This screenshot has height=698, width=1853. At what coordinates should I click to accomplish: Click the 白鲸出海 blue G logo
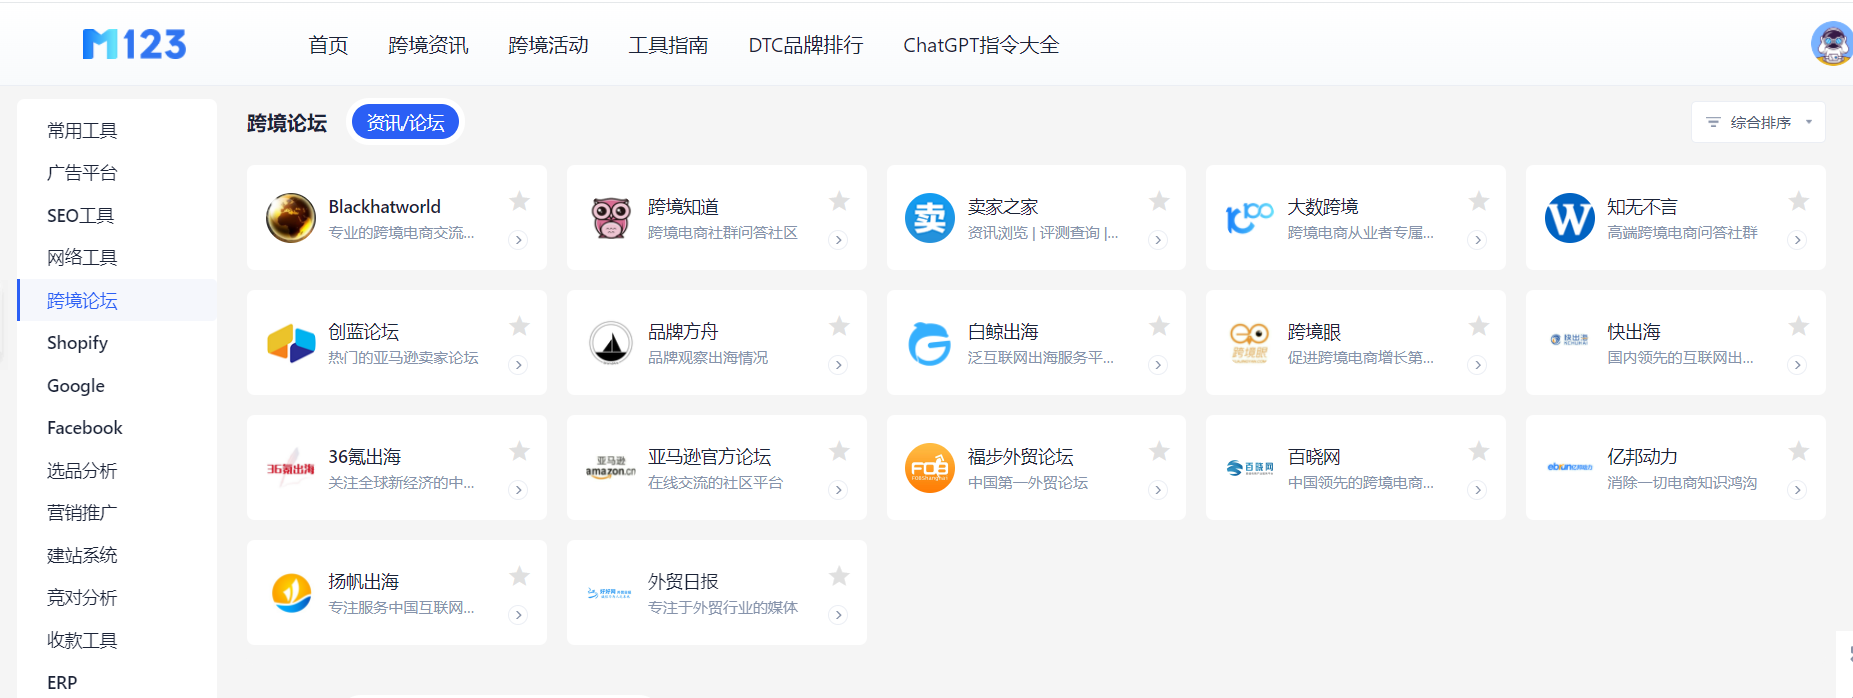(x=930, y=343)
